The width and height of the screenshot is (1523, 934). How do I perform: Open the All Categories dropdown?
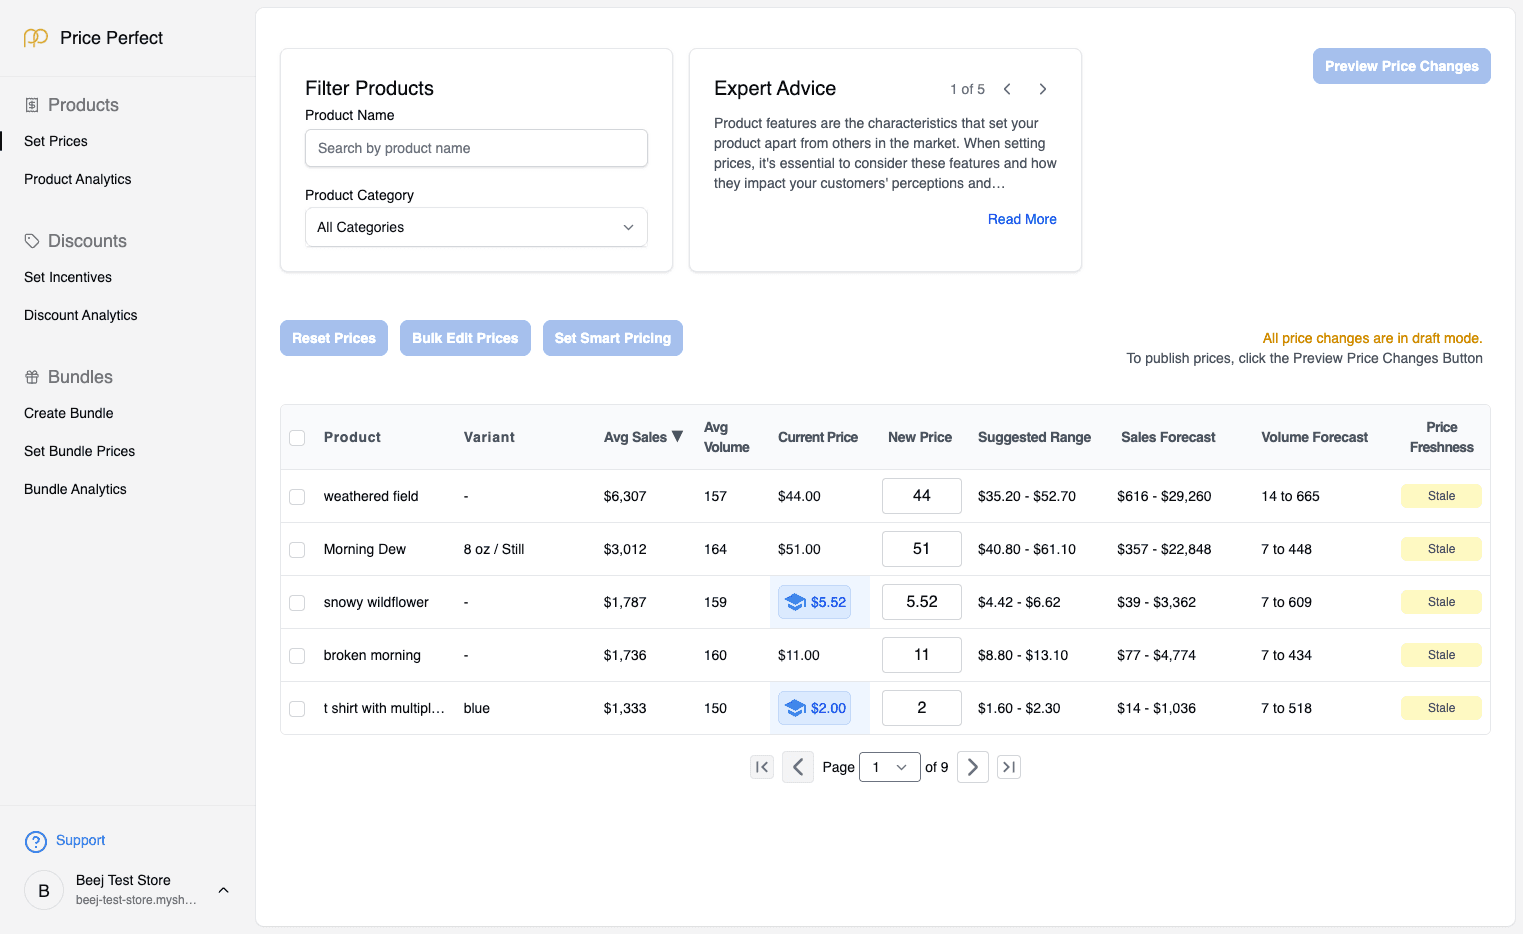click(475, 227)
